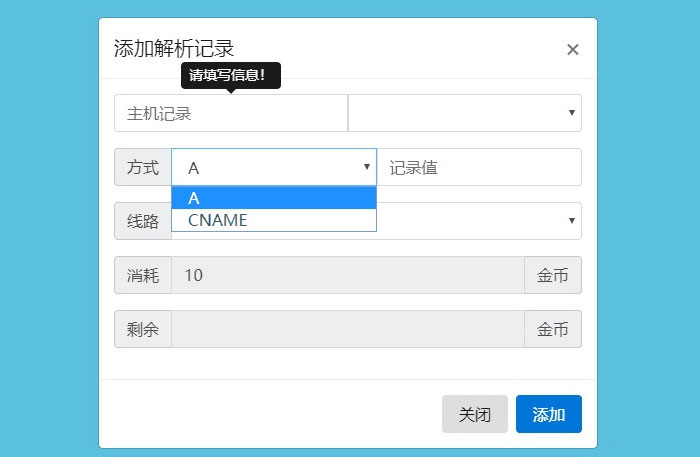The height and width of the screenshot is (457, 700).
Task: Collapse the 方式 record type dropdown
Action: (x=274, y=167)
